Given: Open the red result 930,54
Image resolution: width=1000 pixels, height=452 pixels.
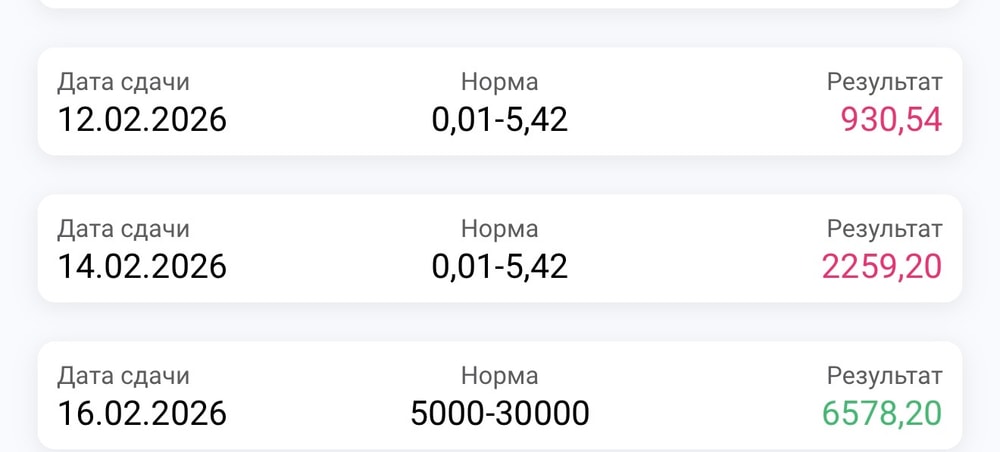Looking at the screenshot, I should 891,119.
